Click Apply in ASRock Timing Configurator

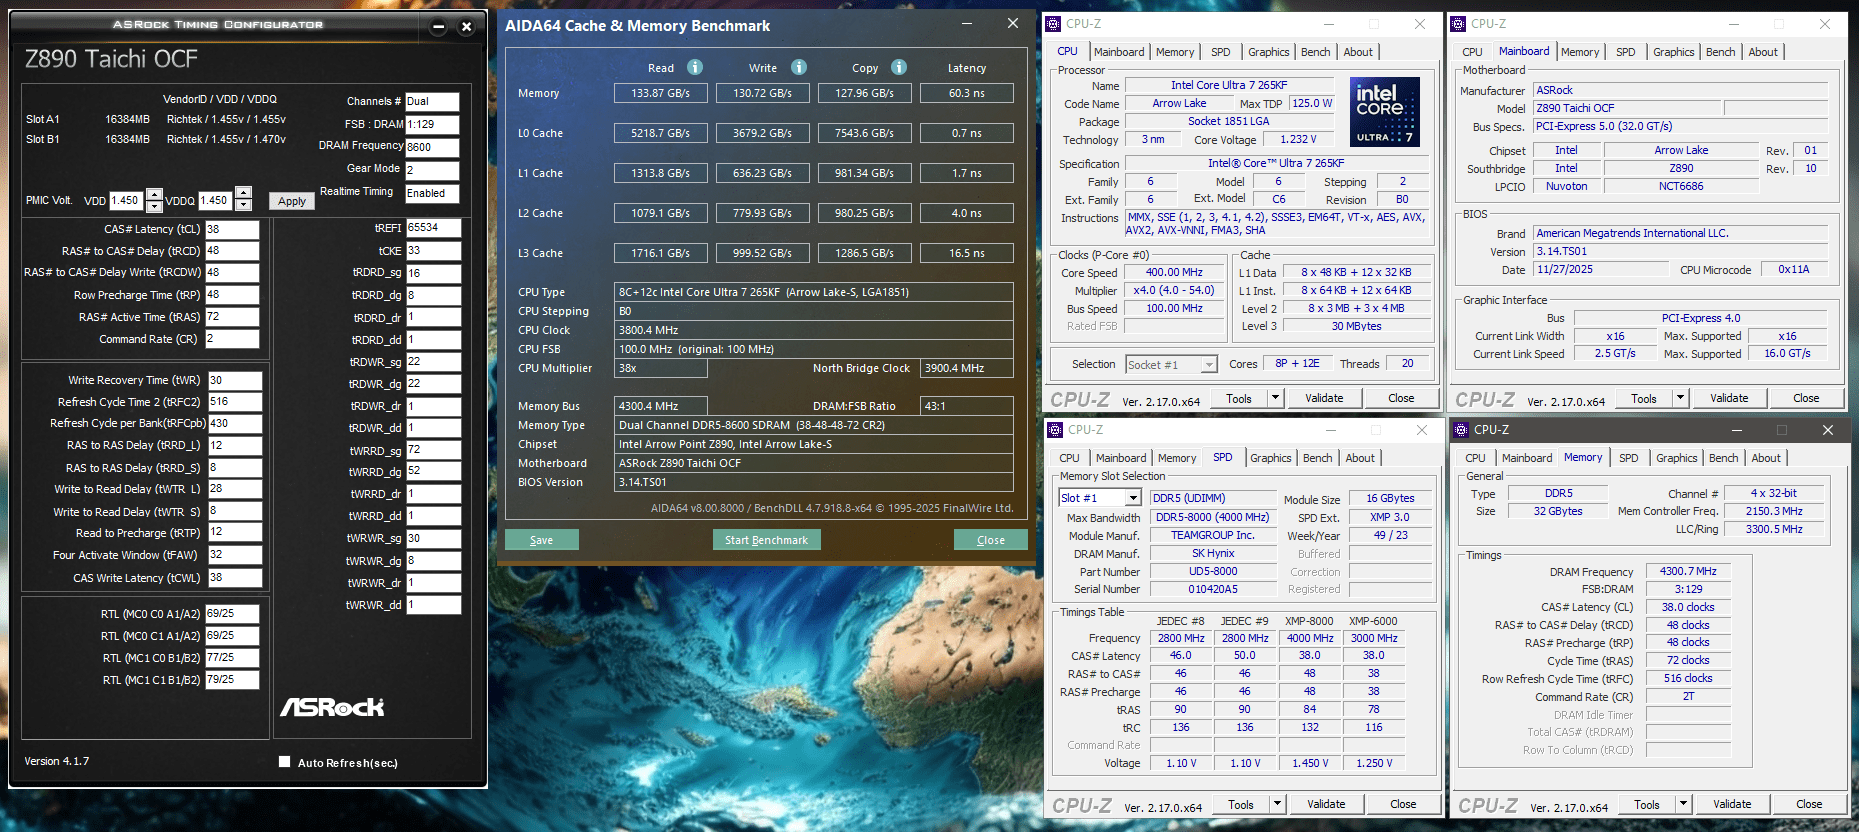click(292, 201)
